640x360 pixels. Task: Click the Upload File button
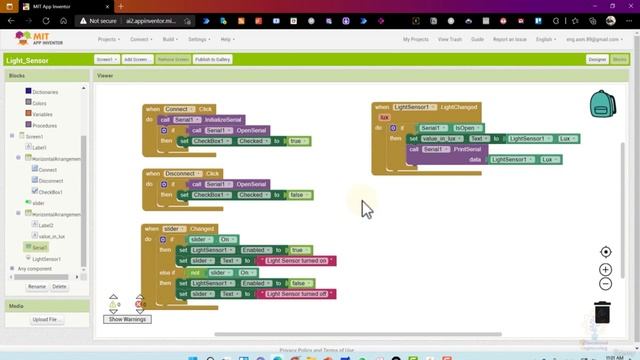[x=46, y=320]
